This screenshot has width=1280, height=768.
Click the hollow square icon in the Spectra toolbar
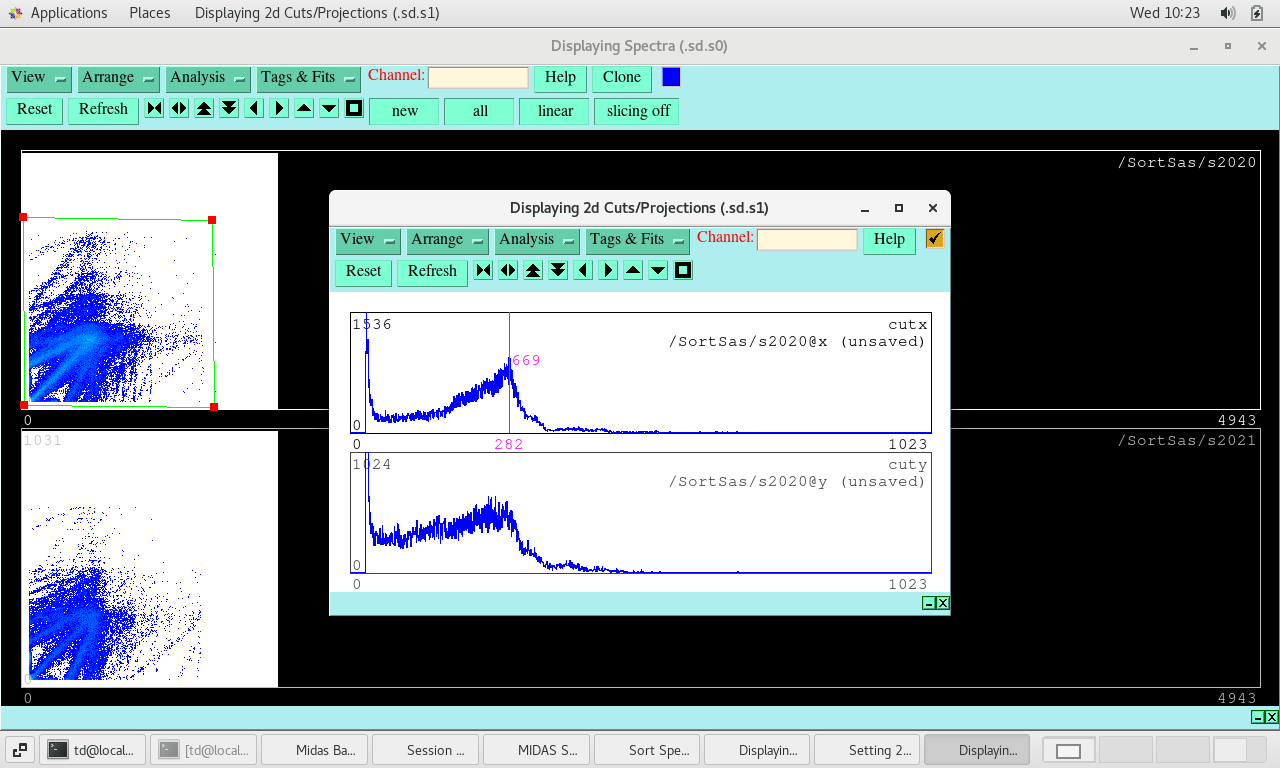[354, 109]
